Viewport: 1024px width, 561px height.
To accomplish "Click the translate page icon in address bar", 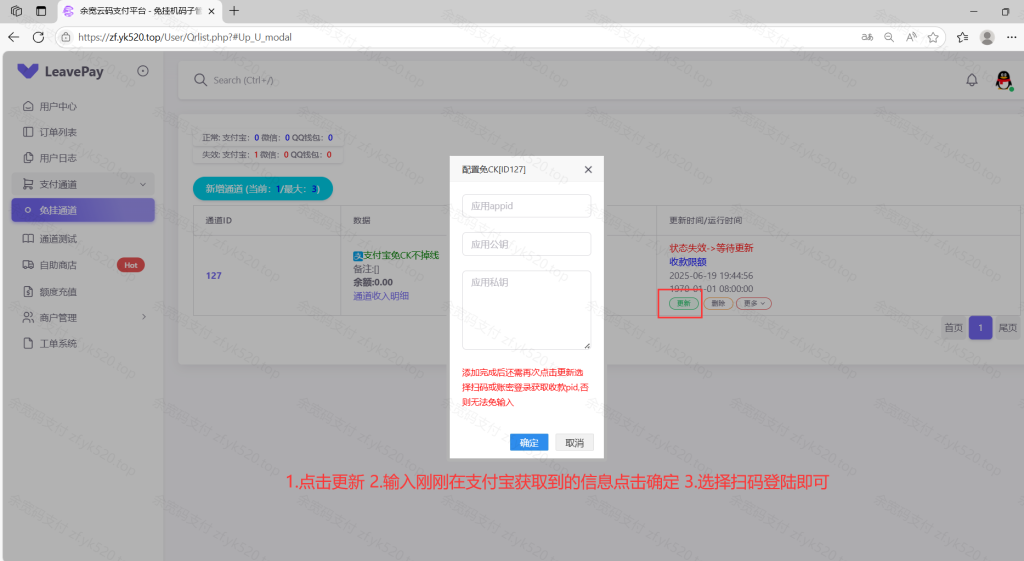I will coord(867,37).
